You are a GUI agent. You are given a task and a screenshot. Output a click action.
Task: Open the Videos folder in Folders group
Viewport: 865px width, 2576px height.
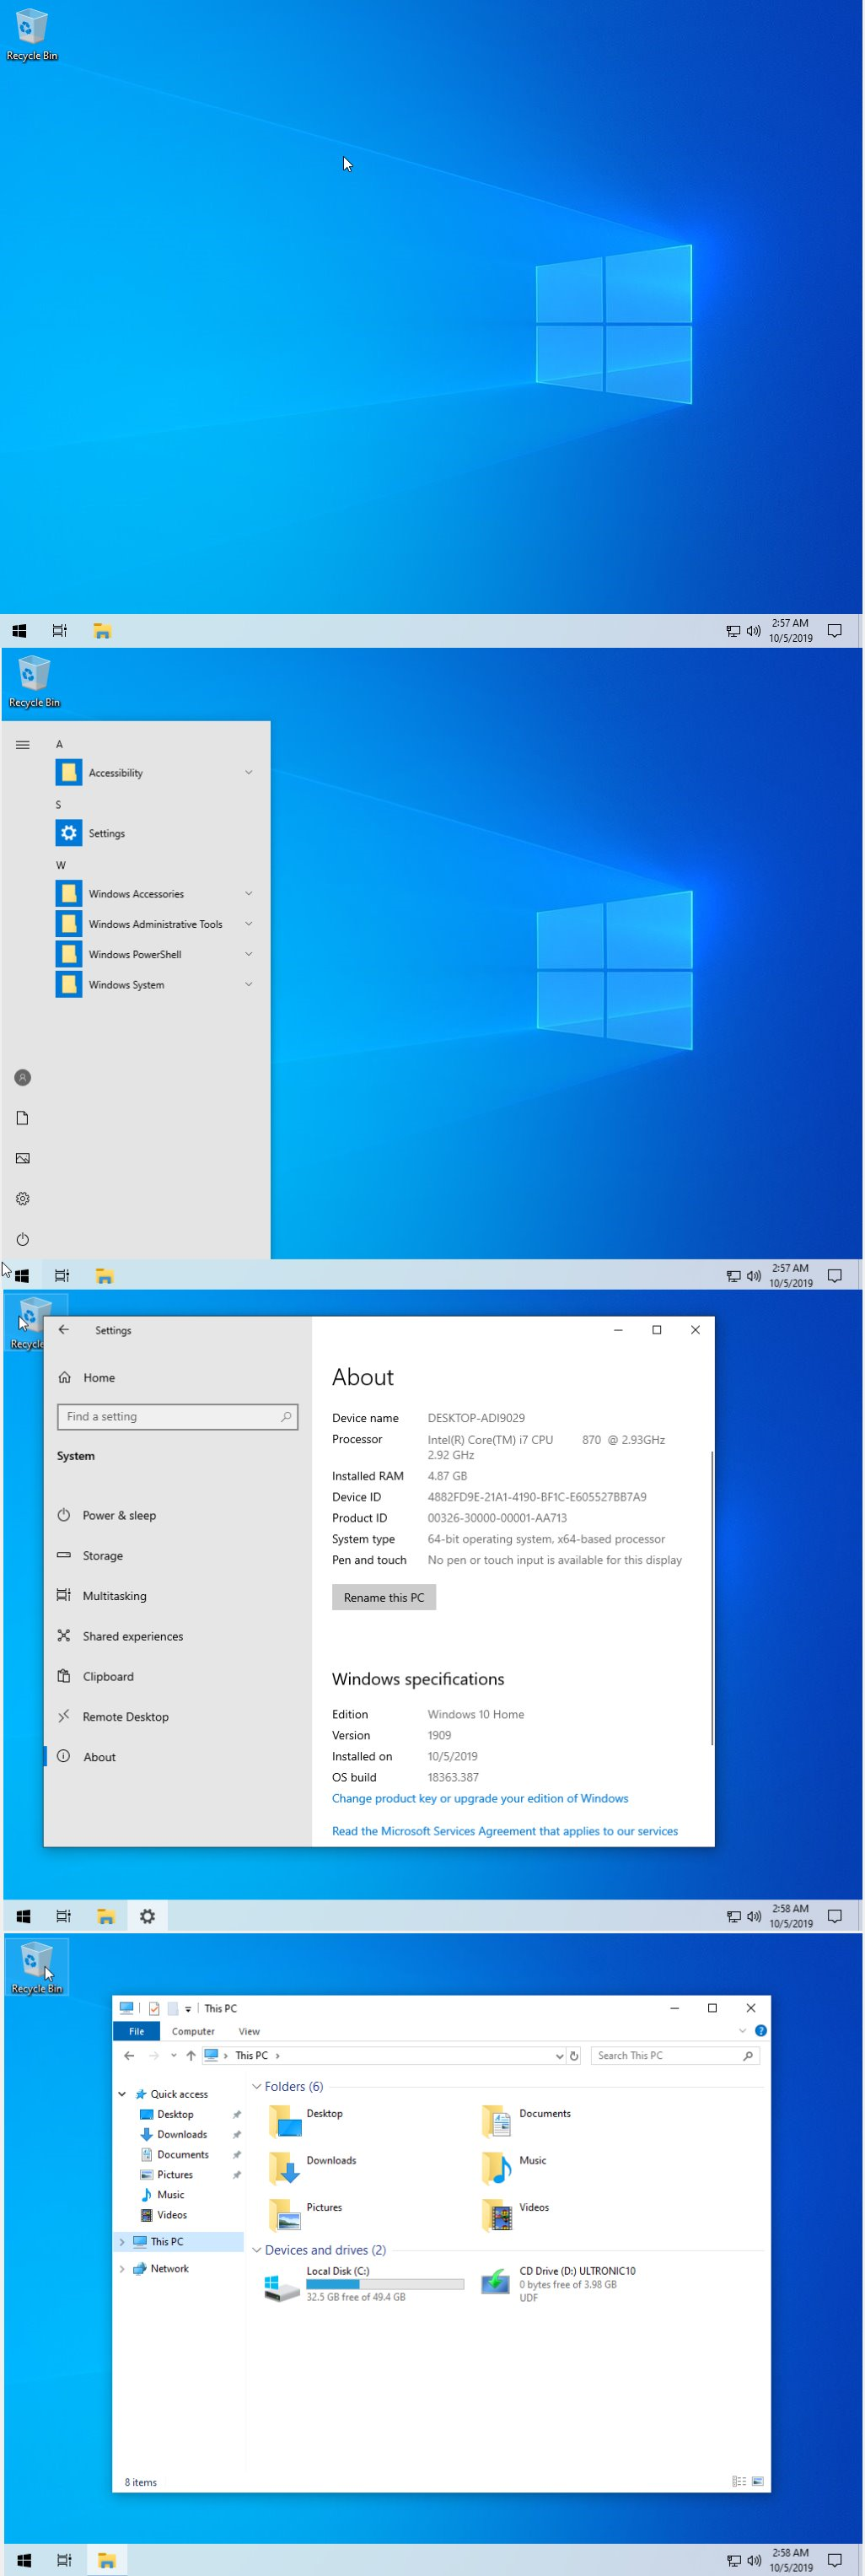pos(516,2214)
